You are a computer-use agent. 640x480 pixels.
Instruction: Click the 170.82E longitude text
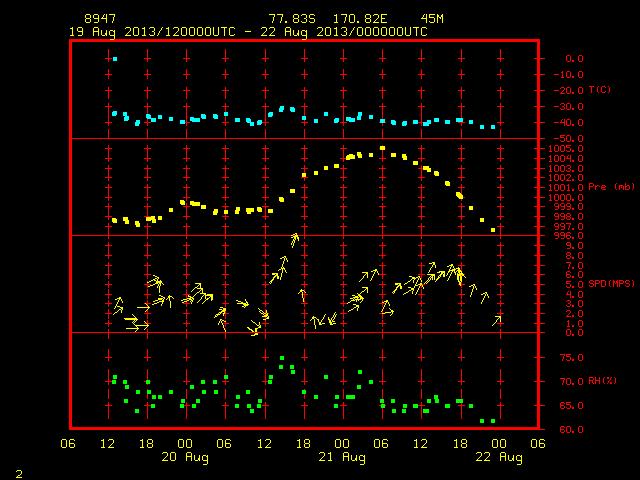point(360,19)
